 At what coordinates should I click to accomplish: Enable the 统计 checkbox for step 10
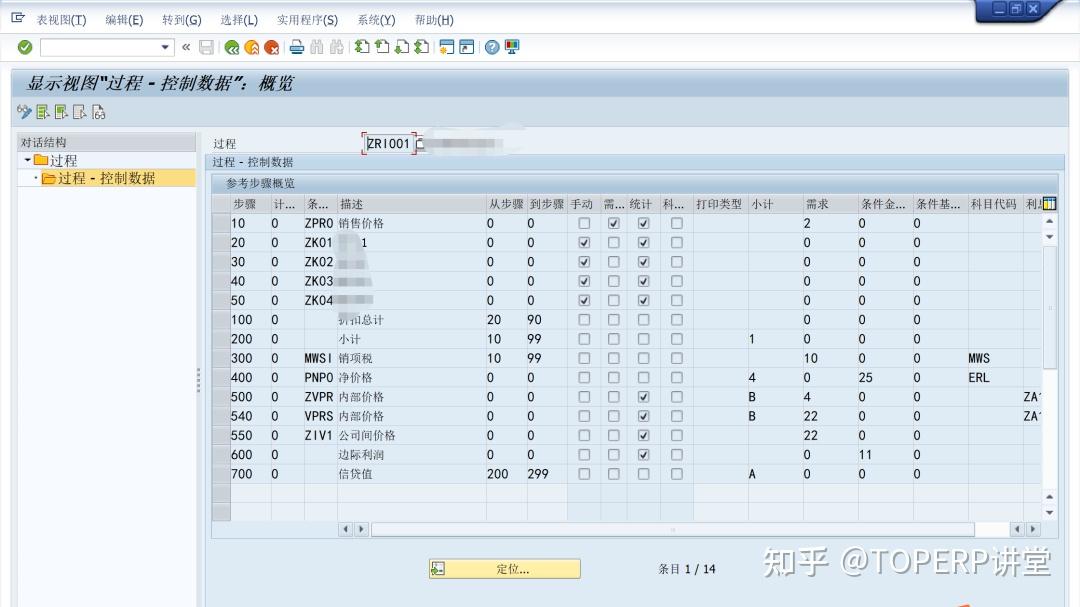click(x=644, y=223)
